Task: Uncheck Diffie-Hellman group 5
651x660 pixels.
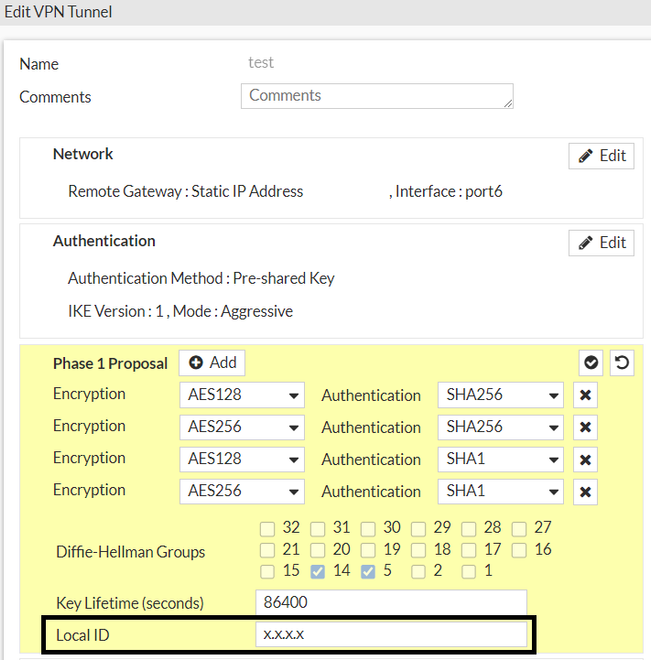Action: (368, 571)
